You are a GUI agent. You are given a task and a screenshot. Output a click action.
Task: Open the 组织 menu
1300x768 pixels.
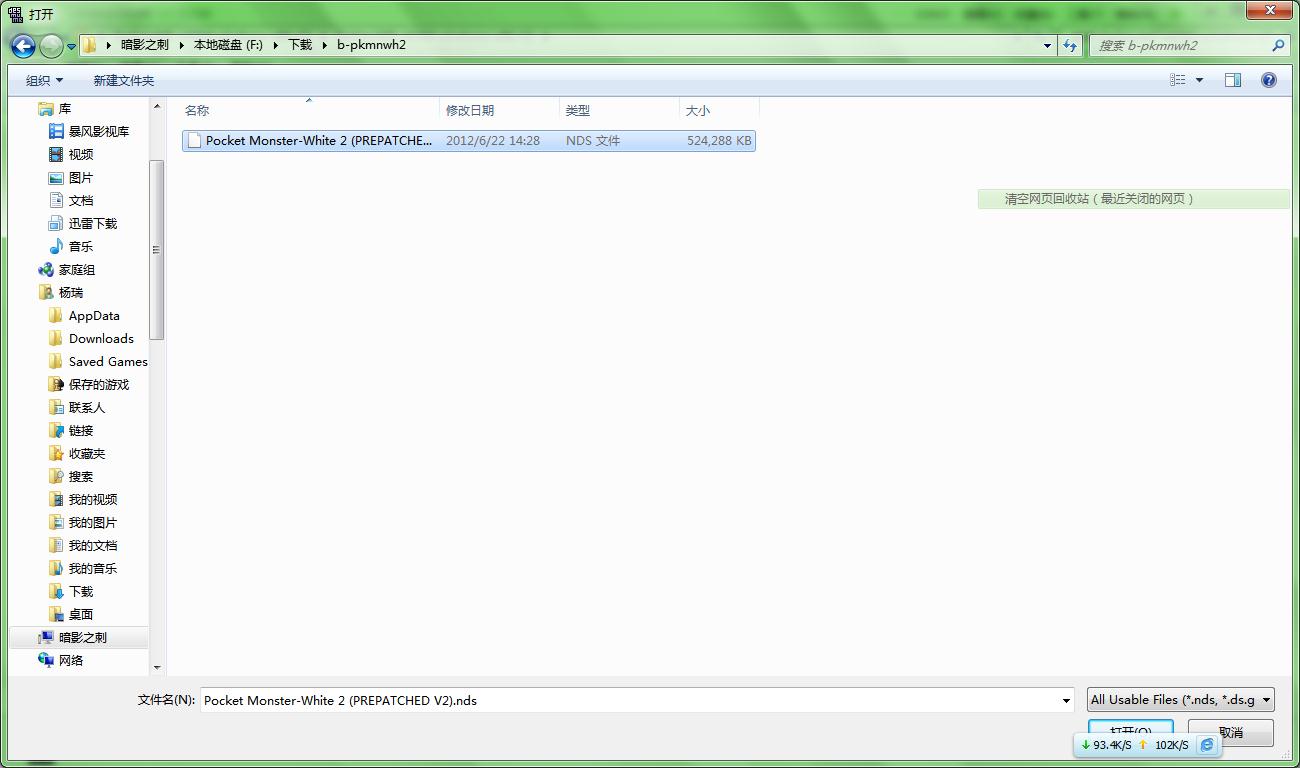click(x=44, y=80)
